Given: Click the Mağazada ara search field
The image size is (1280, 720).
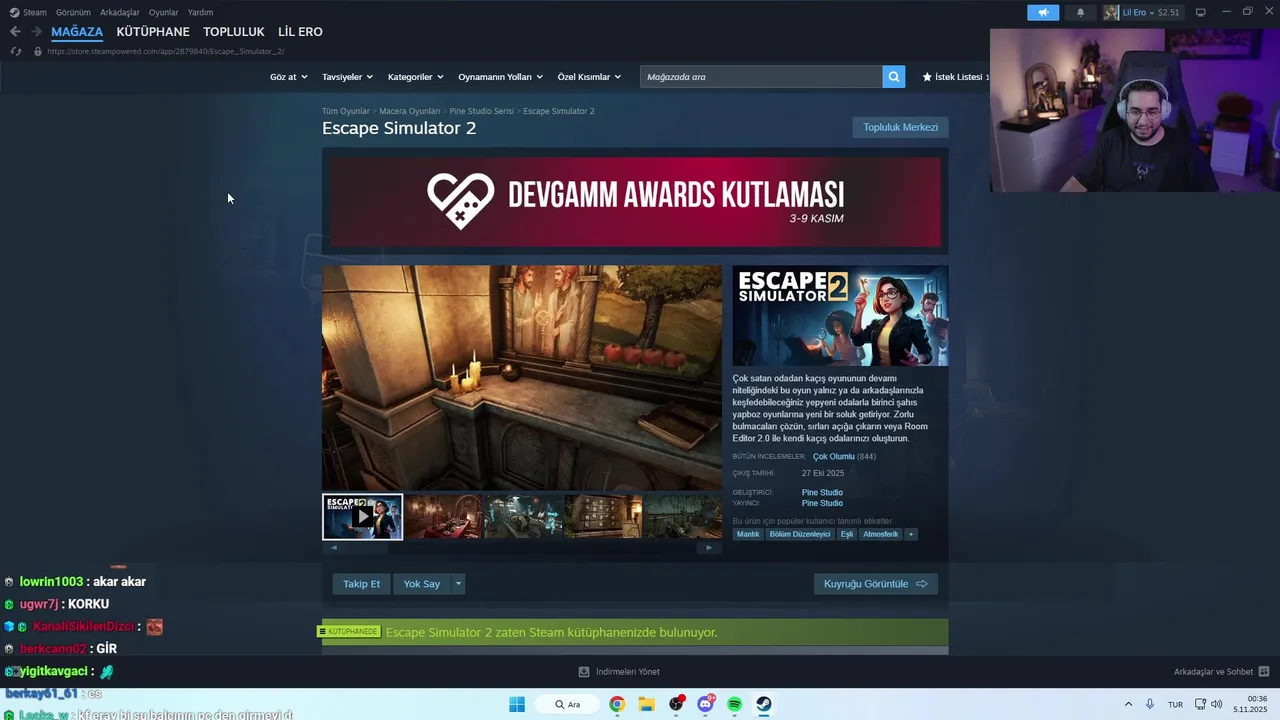Looking at the screenshot, I should pos(761,76).
